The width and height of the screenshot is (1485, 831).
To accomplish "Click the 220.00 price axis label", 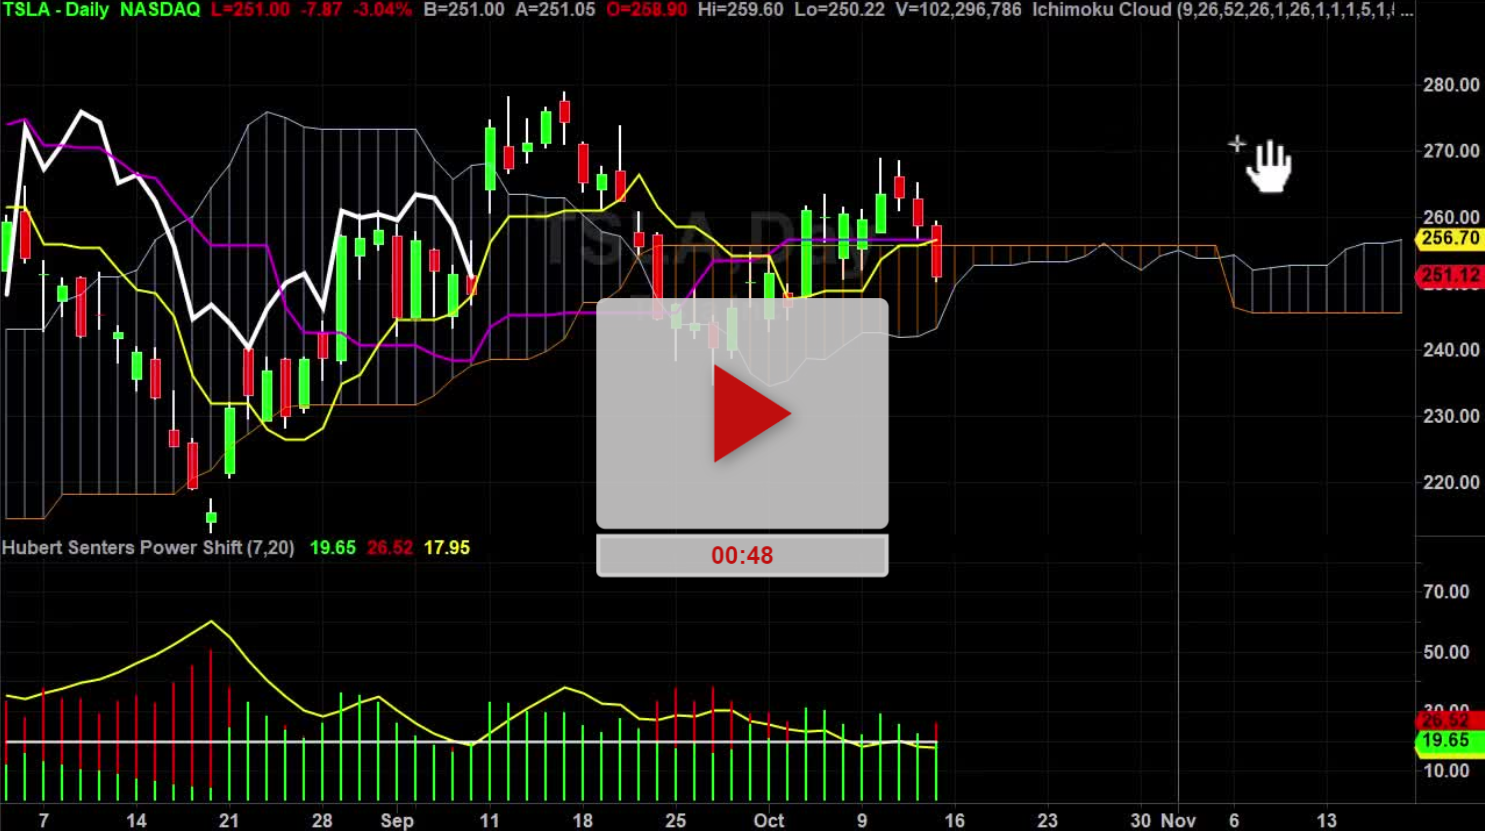I will click(1451, 482).
